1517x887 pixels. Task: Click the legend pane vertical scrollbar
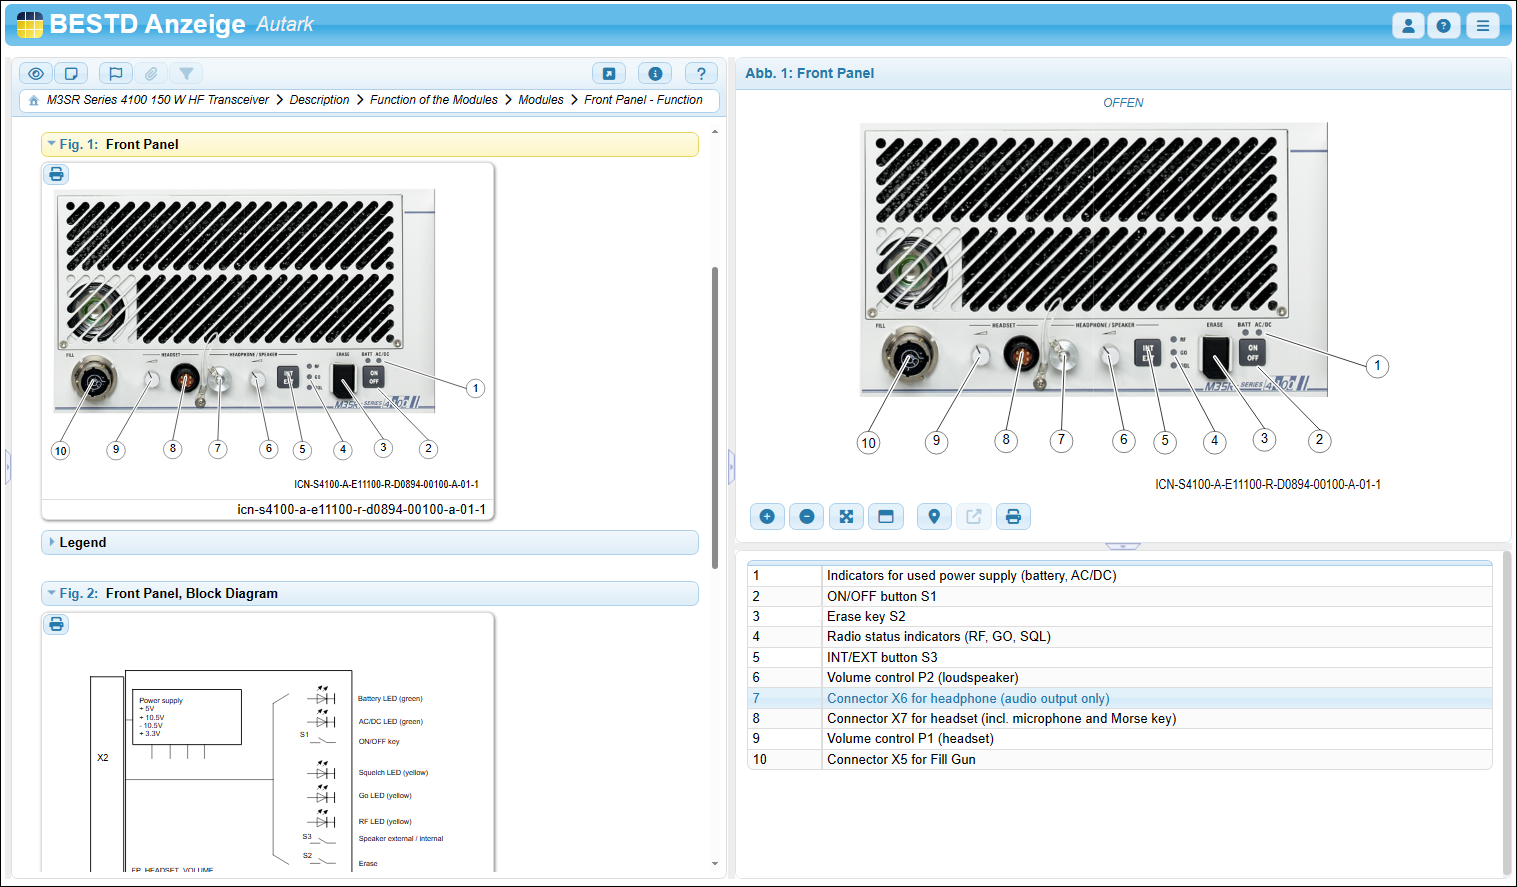pos(1507,713)
